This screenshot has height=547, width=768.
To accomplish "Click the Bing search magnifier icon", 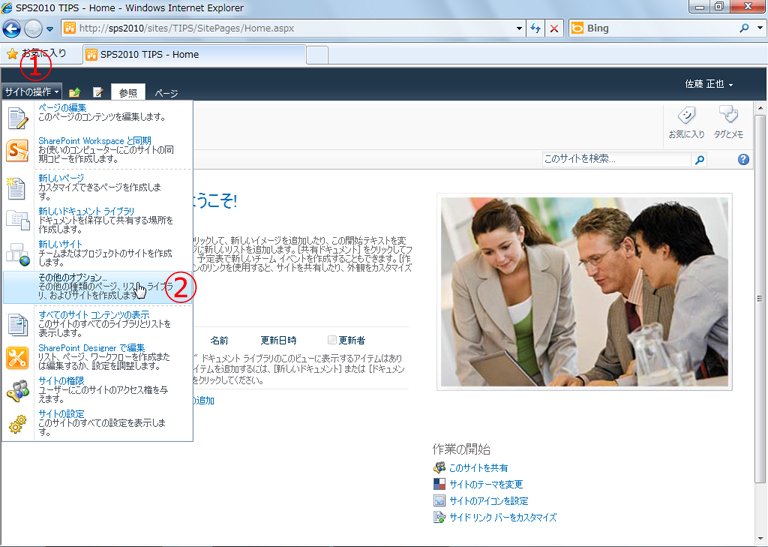I will [x=744, y=28].
